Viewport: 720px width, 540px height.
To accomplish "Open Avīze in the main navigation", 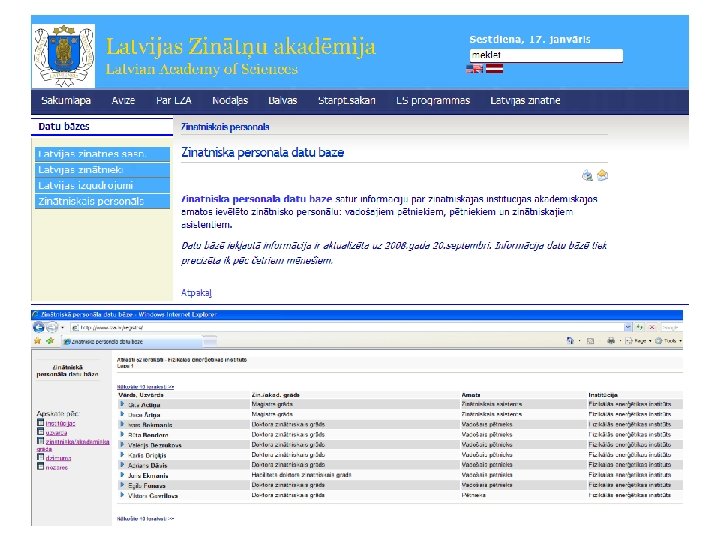I will coord(123,101).
